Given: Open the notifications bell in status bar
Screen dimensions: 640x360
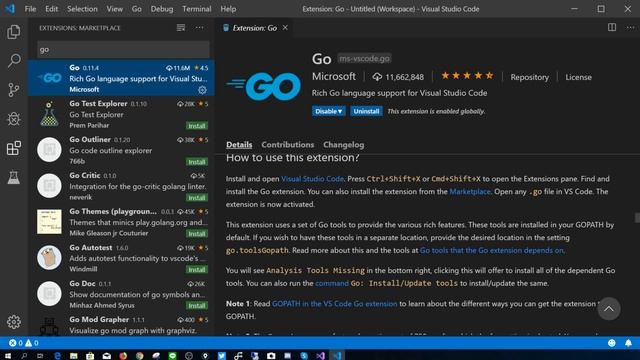Looking at the screenshot, I should (628, 343).
